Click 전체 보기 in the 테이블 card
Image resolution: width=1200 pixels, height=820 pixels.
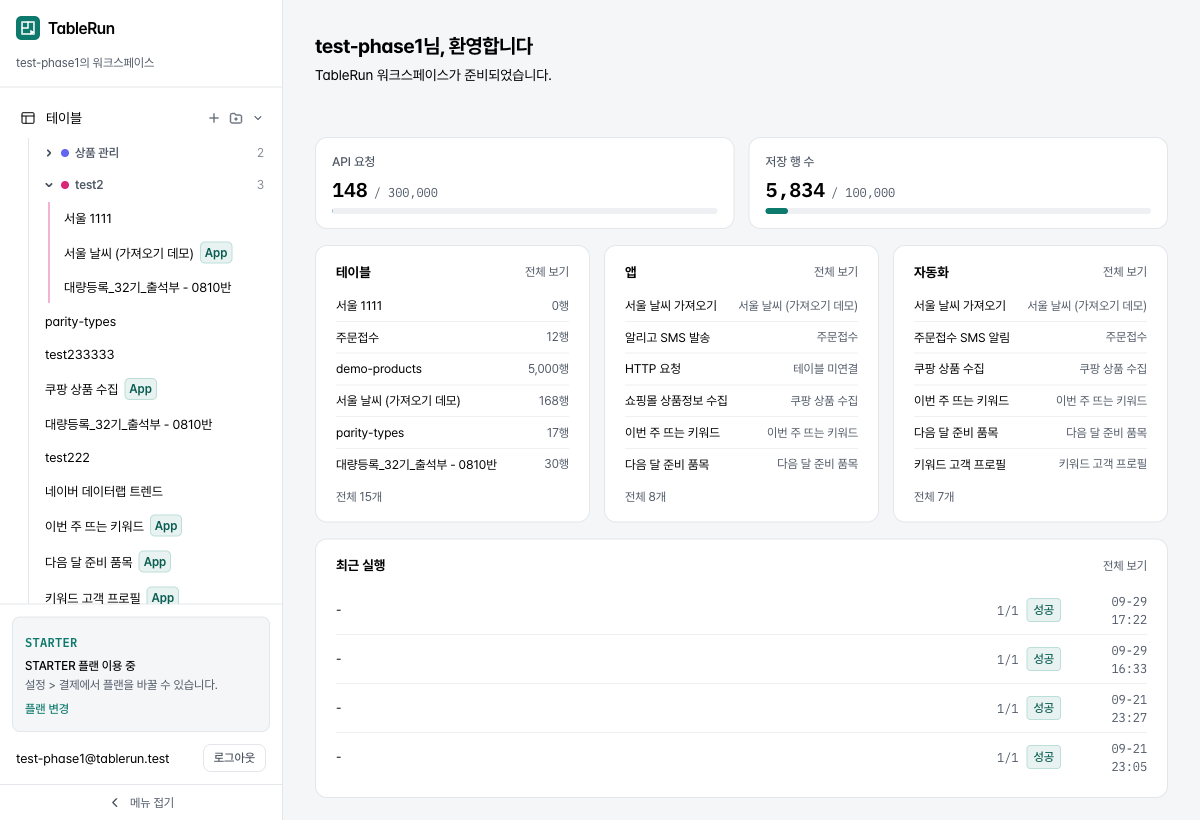click(x=547, y=272)
